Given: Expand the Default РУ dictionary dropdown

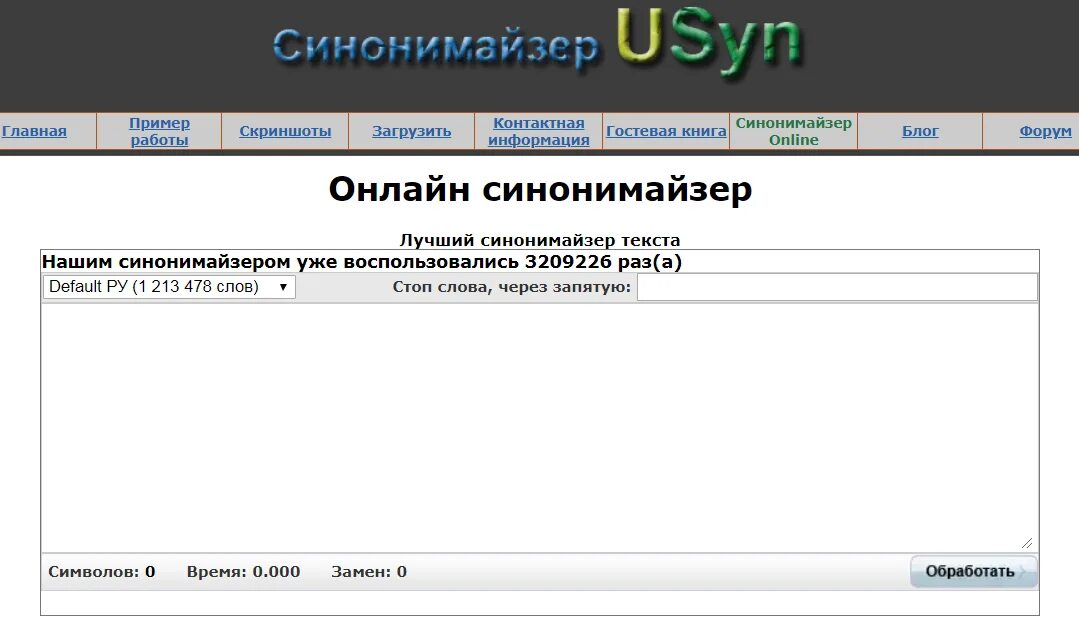Looking at the screenshot, I should coord(169,287).
